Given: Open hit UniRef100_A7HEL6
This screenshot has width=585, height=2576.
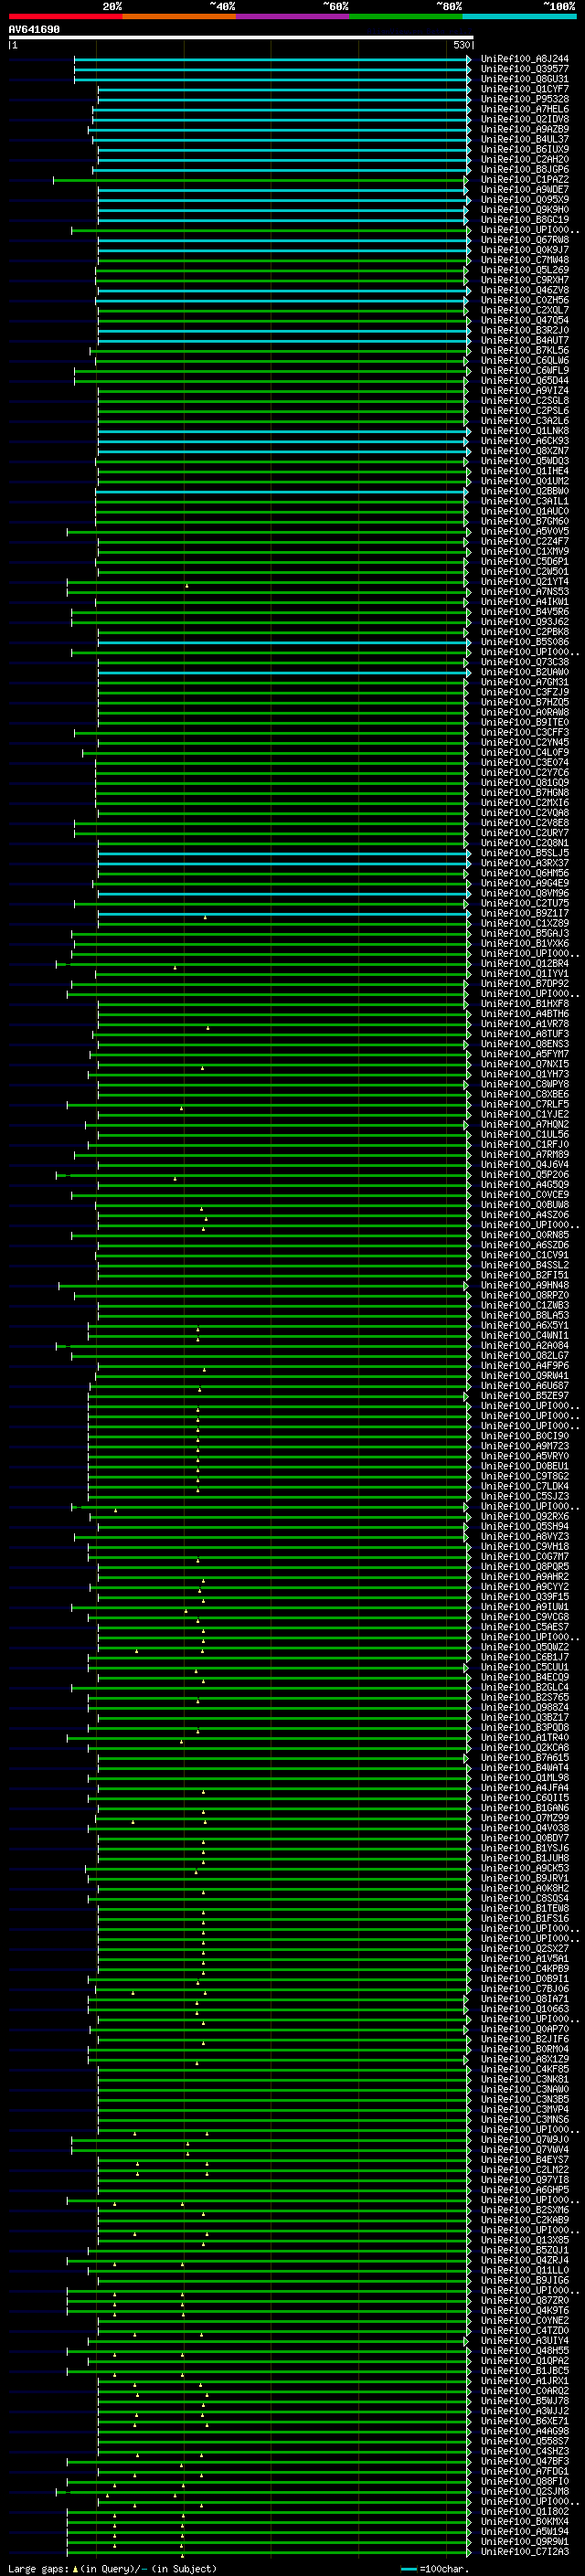Looking at the screenshot, I should click(x=525, y=109).
